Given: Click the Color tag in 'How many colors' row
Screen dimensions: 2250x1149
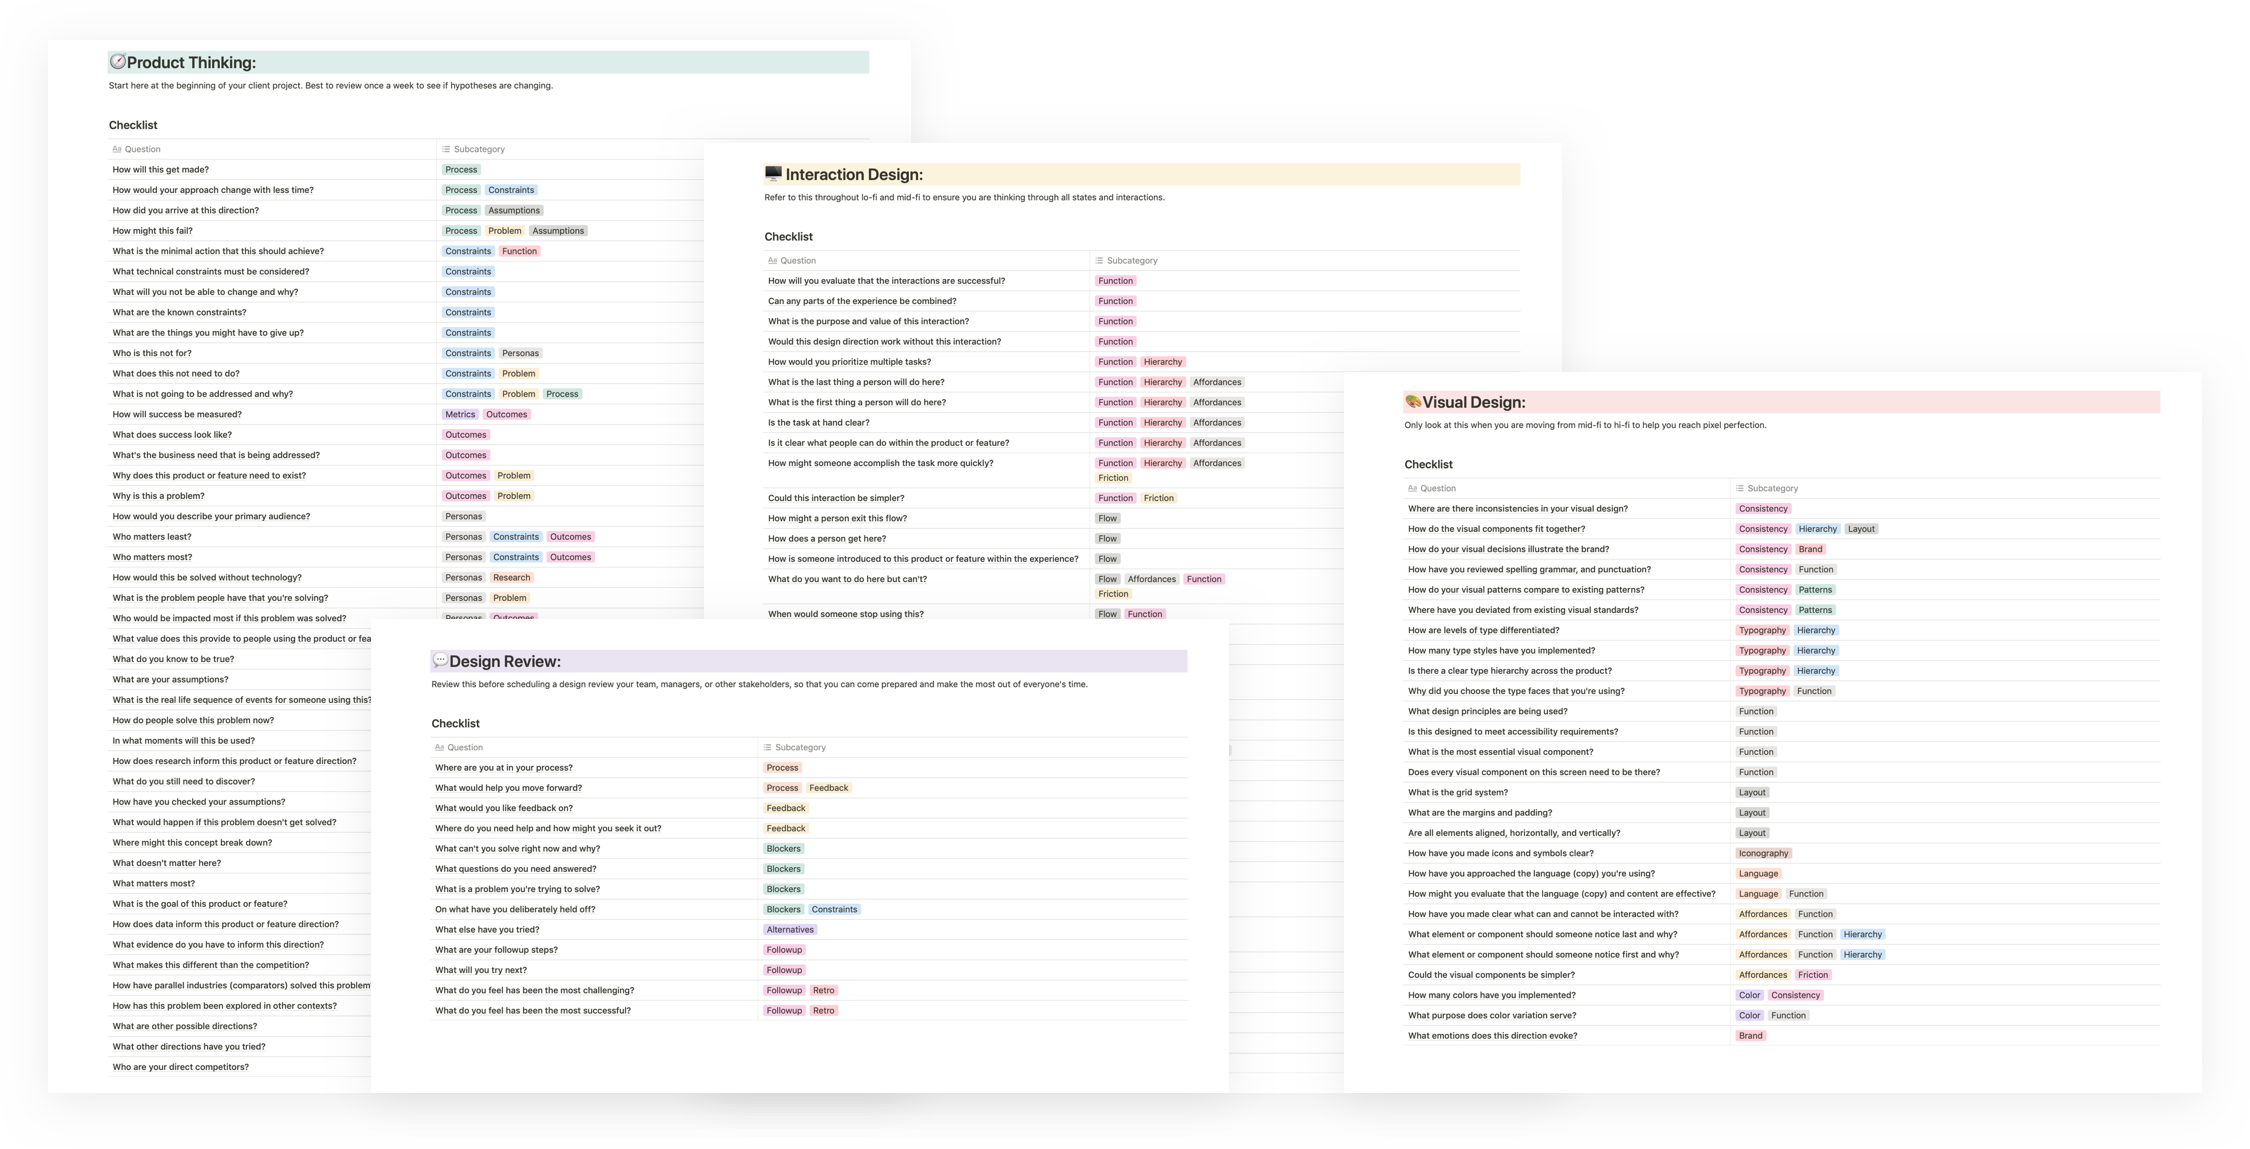Looking at the screenshot, I should point(1749,996).
